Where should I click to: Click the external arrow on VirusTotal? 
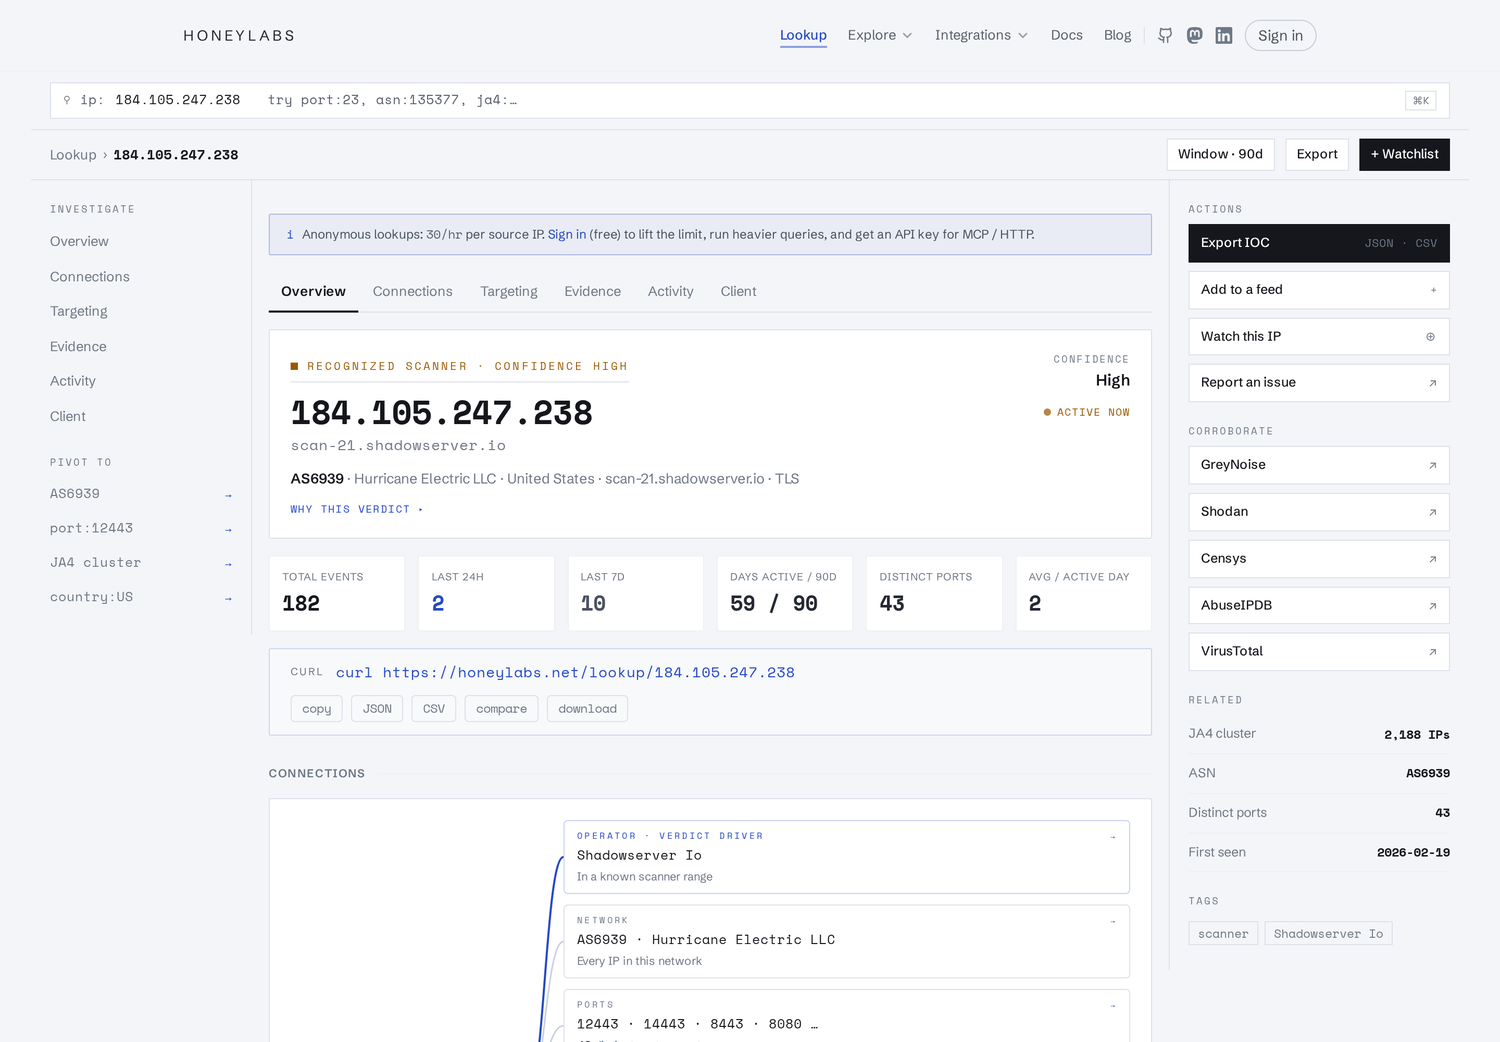[x=1432, y=652]
